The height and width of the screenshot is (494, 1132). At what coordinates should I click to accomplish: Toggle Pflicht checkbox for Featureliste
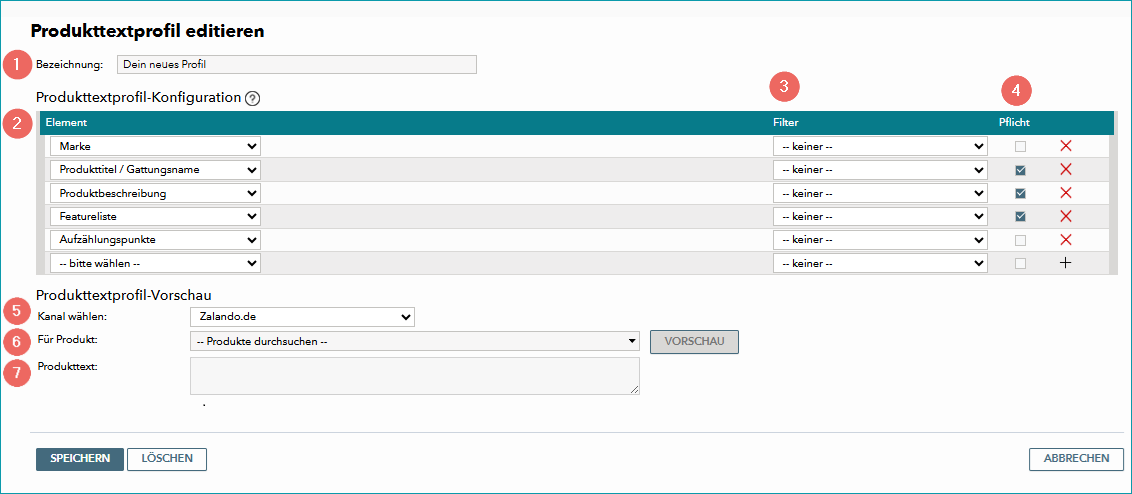[1020, 216]
